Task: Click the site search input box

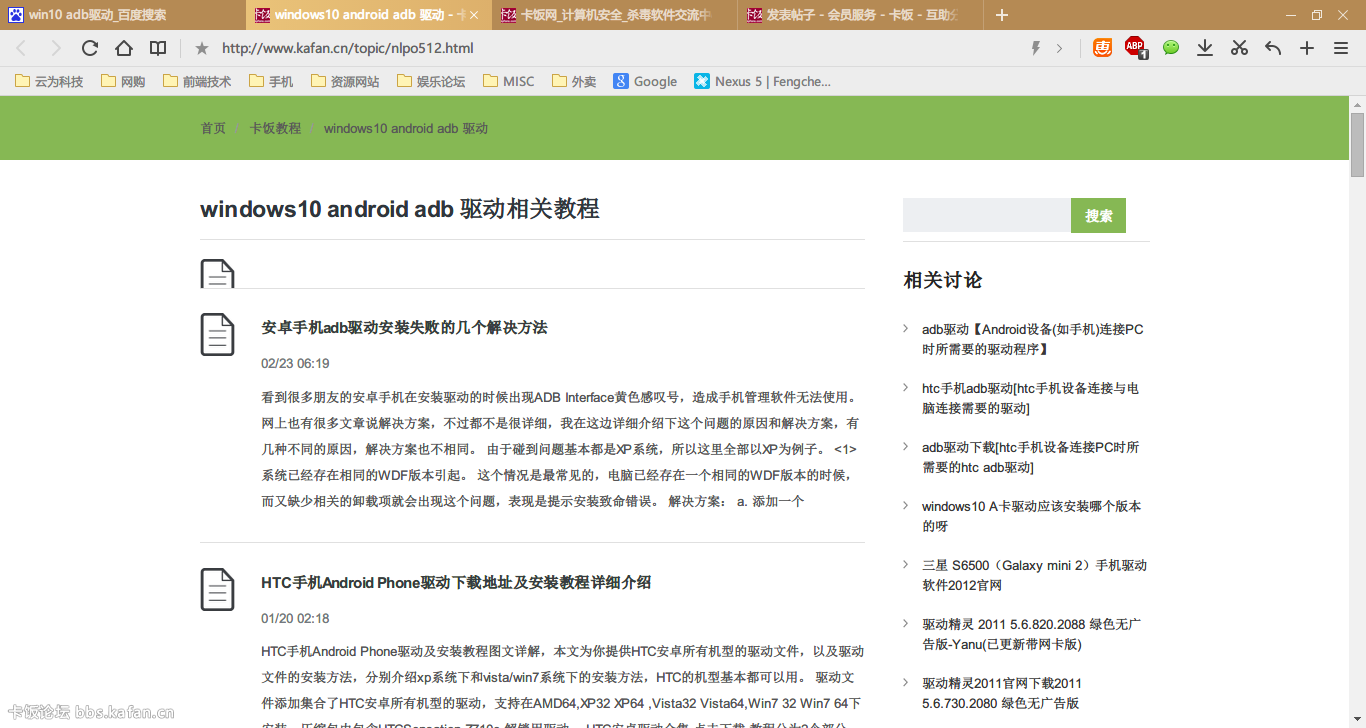Action: point(987,215)
